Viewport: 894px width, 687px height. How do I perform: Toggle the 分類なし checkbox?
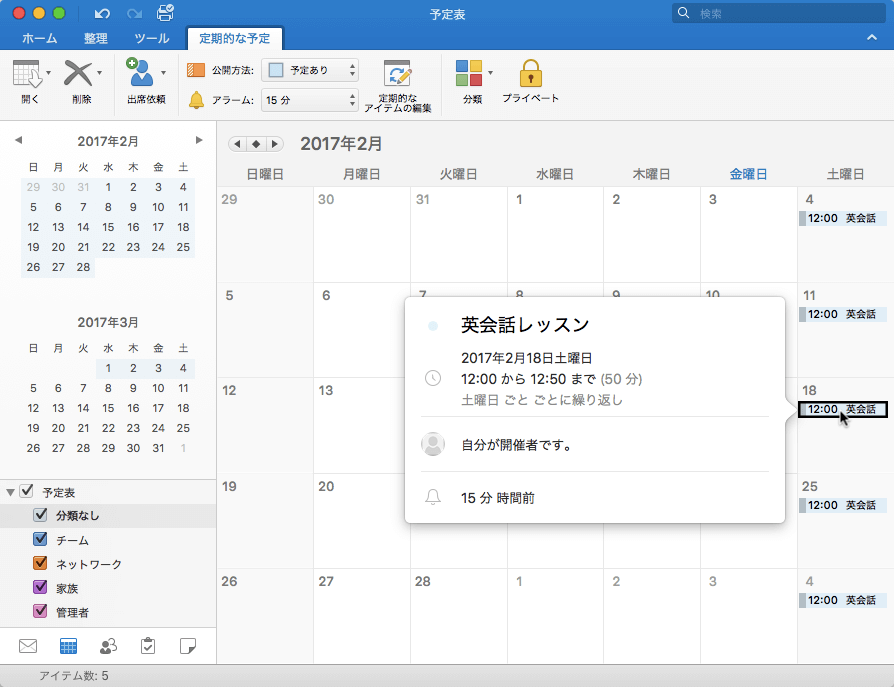pyautogui.click(x=40, y=515)
